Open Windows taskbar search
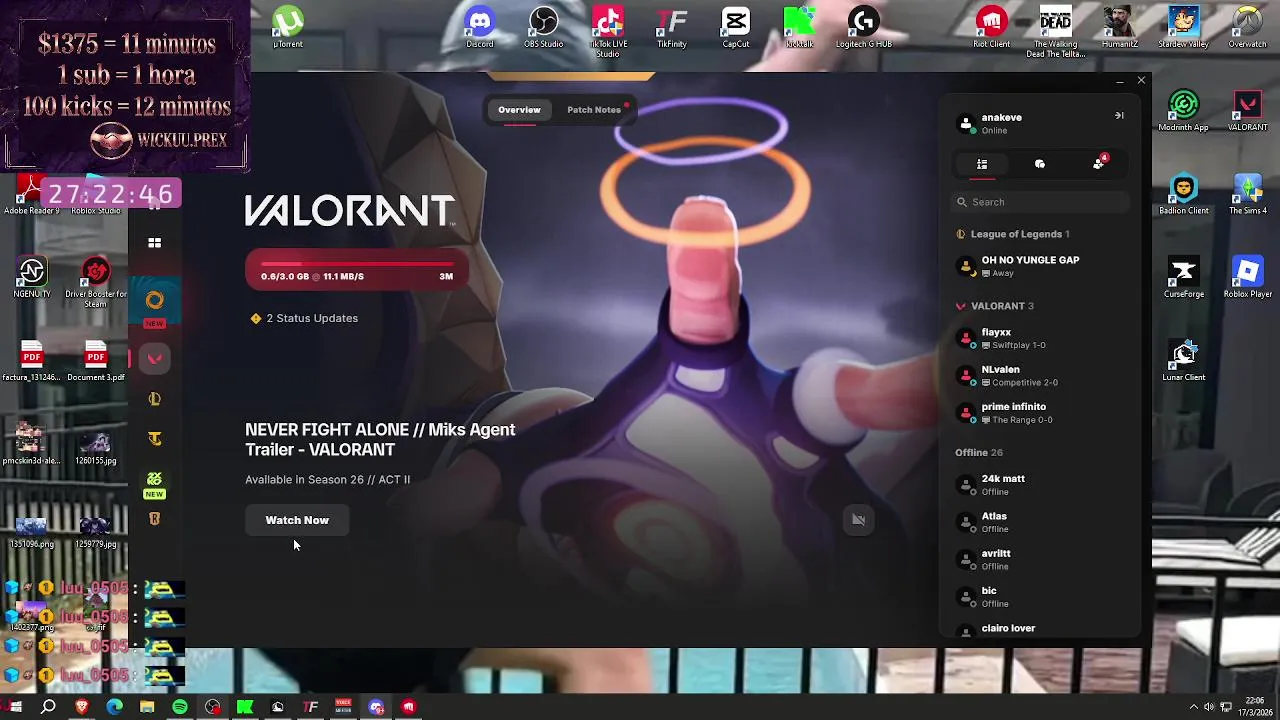The image size is (1280, 720). 48,707
